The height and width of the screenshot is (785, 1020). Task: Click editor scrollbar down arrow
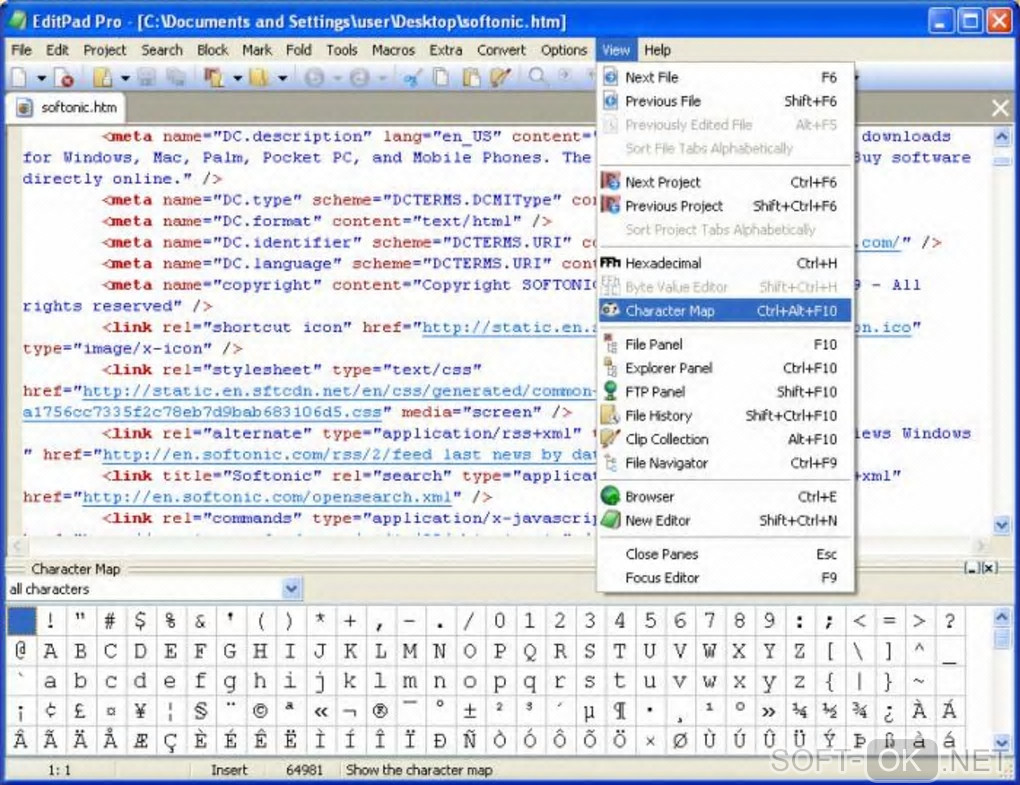pos(1002,524)
